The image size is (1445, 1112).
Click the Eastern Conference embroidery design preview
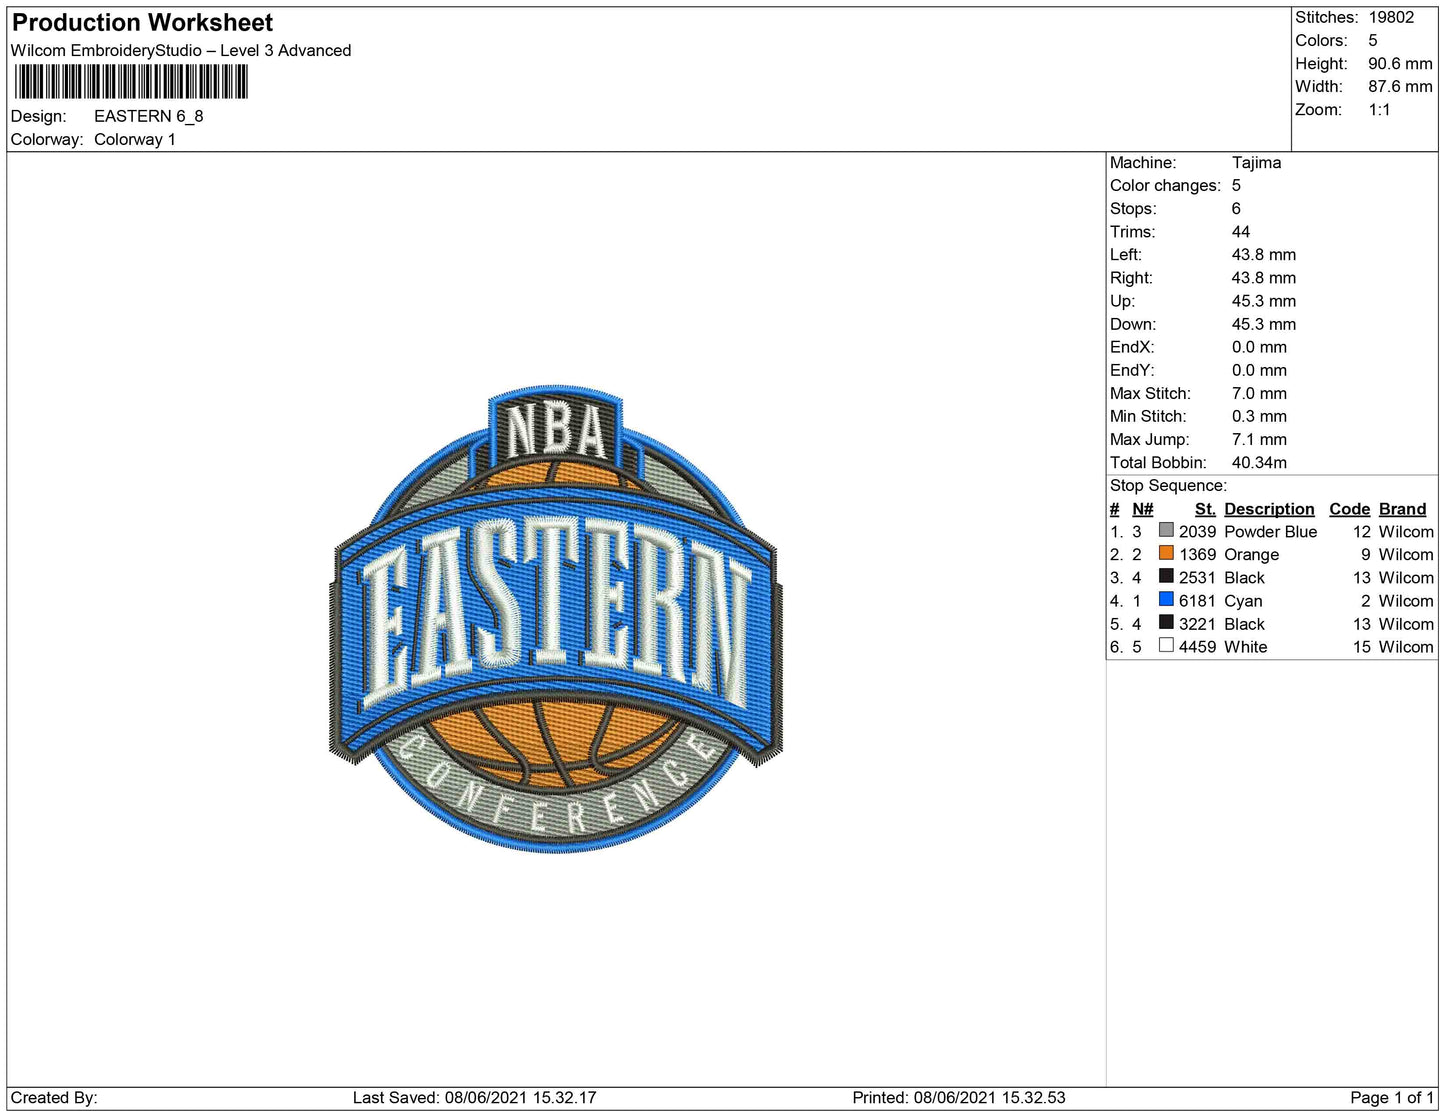pos(556,620)
